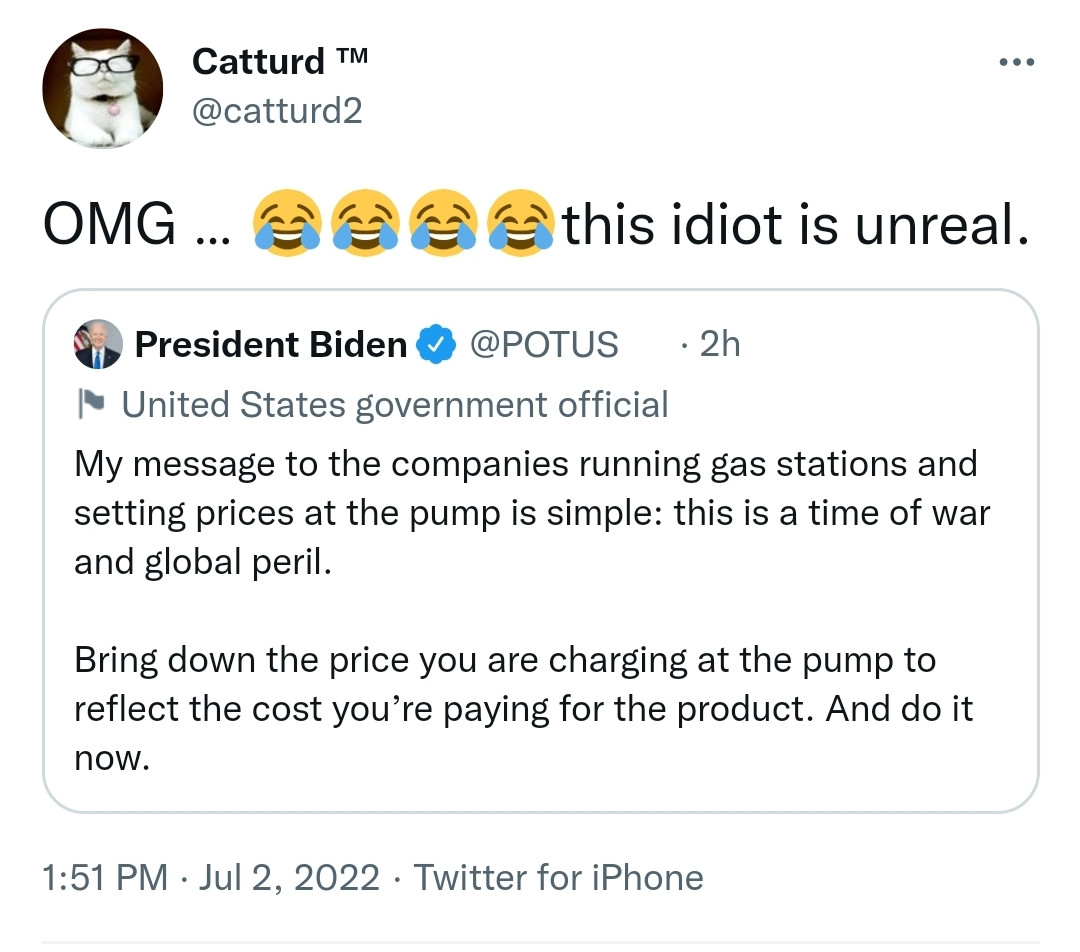Click the Jul 2, 2022 date

(290, 878)
